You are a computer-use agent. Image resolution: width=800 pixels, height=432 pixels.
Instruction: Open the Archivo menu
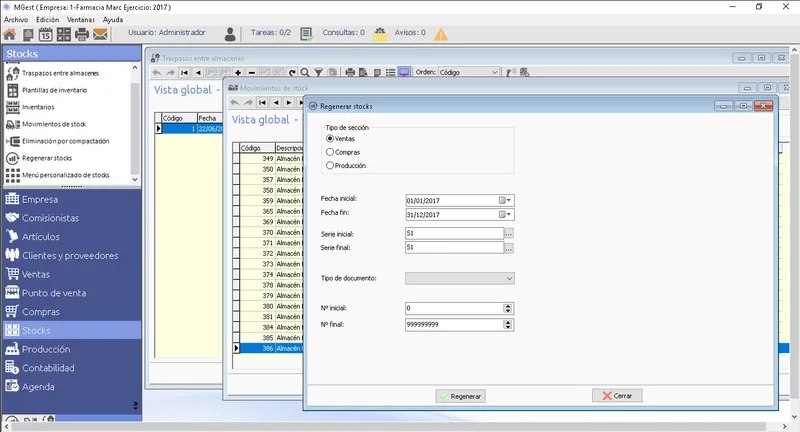16,20
